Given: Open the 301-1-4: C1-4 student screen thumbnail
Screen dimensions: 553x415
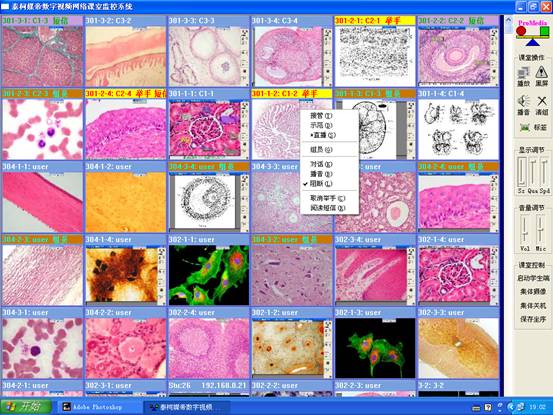Looking at the screenshot, I should pyautogui.click(x=458, y=129).
